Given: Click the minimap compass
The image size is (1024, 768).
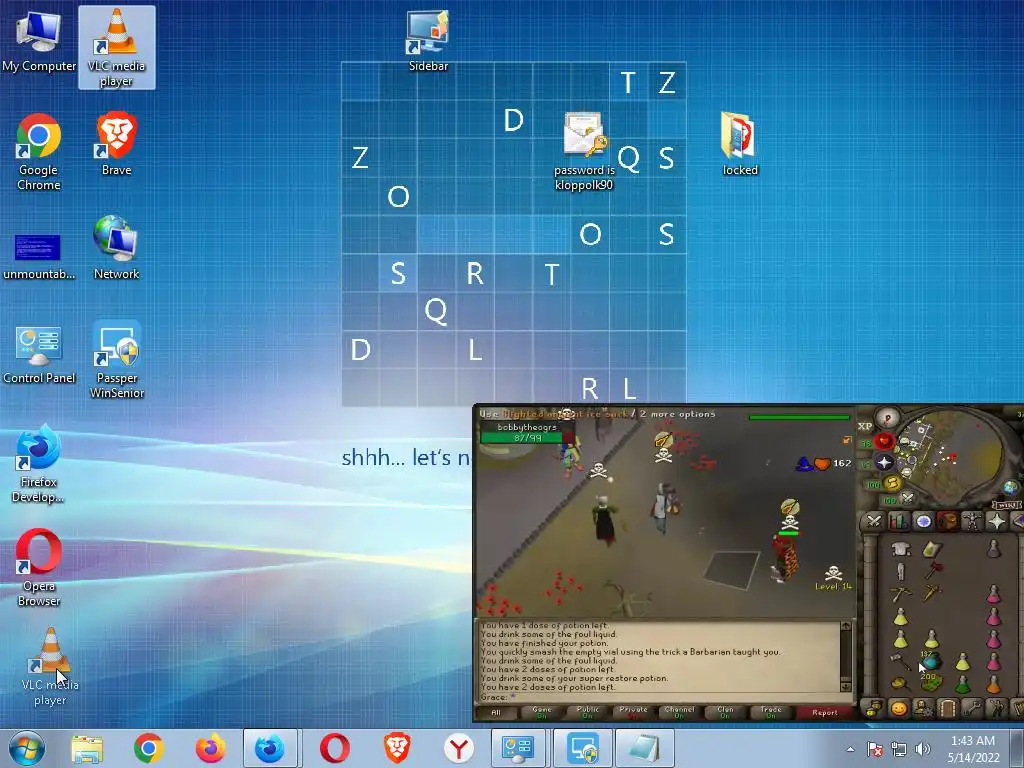Looking at the screenshot, I should click(x=888, y=417).
